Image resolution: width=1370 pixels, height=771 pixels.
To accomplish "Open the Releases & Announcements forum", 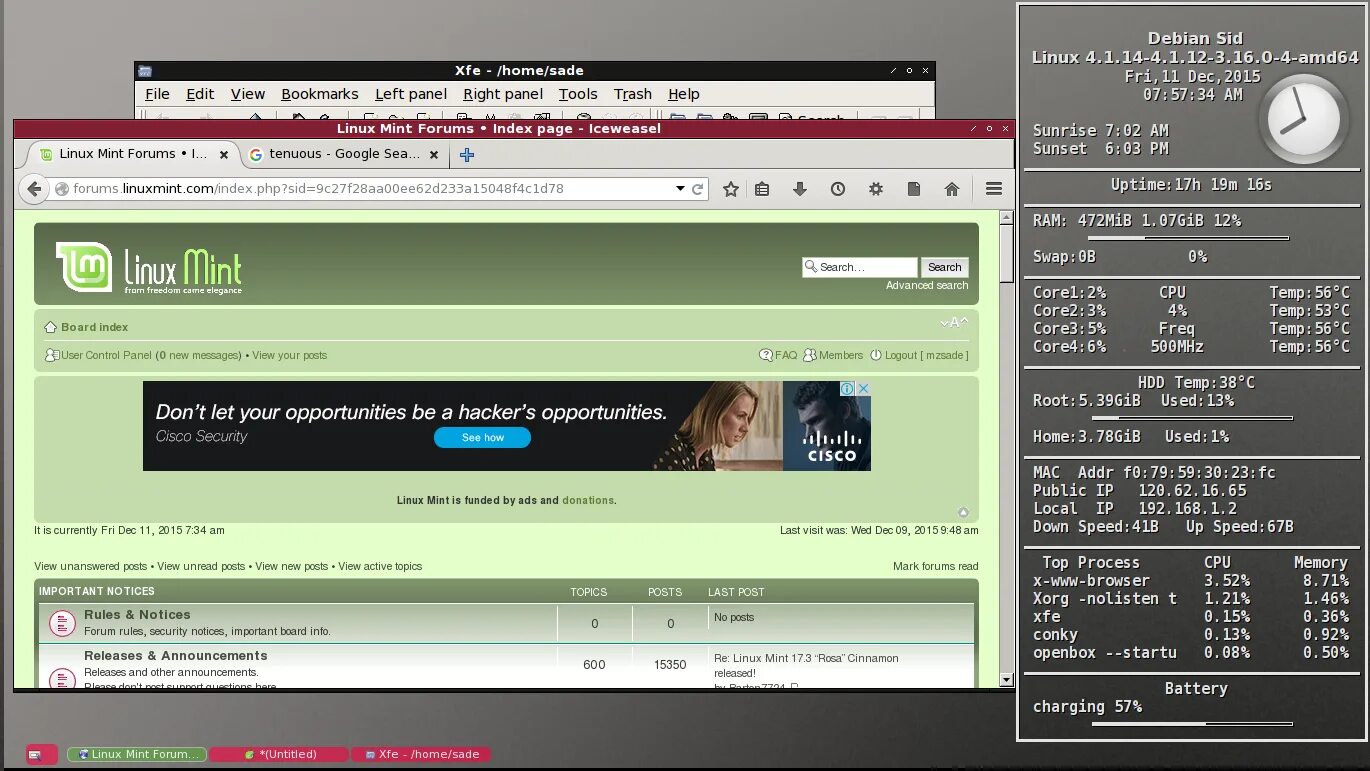I will [x=176, y=656].
